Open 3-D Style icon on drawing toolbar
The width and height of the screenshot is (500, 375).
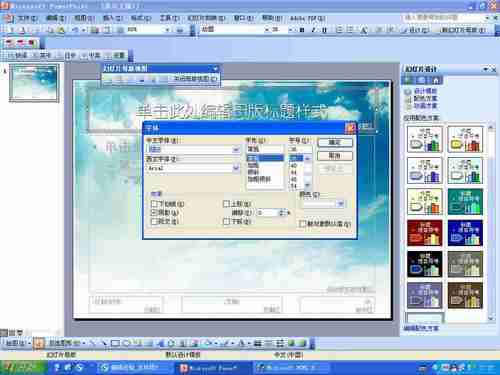(x=303, y=343)
